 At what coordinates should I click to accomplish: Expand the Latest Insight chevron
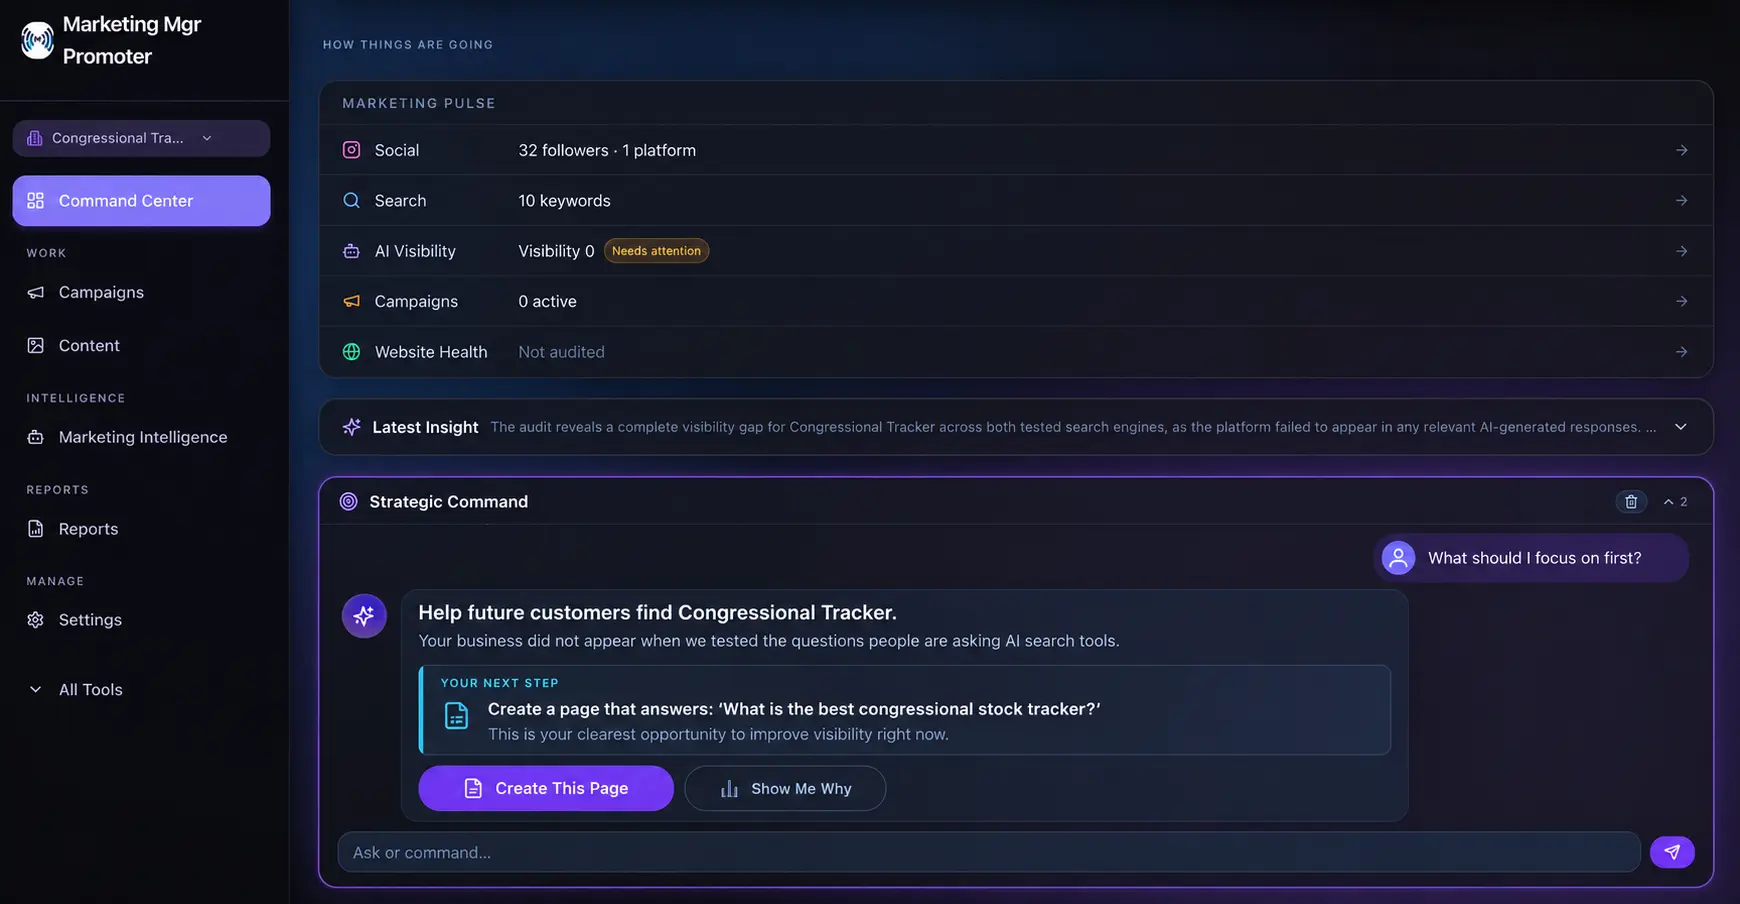coord(1681,427)
